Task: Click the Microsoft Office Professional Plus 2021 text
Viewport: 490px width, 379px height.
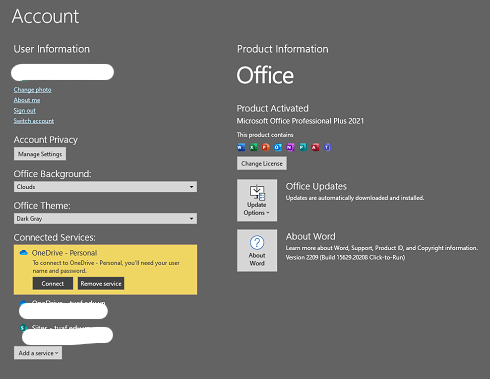Action: pos(300,121)
